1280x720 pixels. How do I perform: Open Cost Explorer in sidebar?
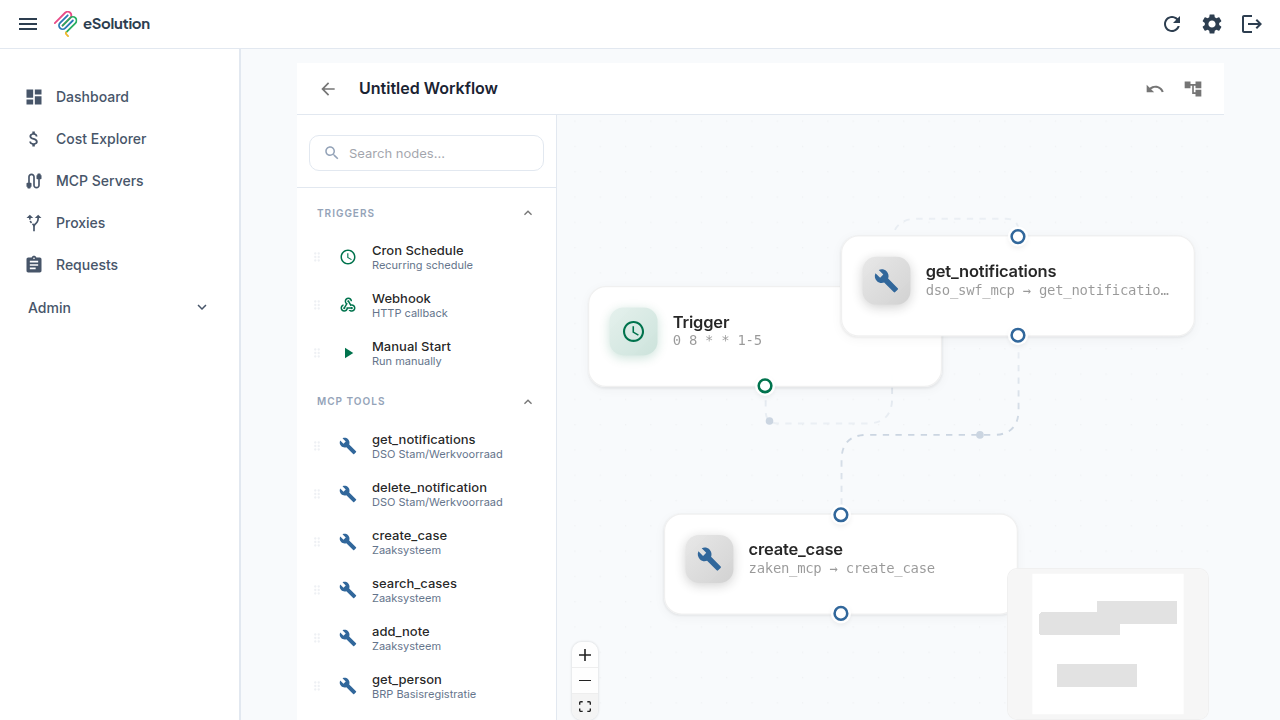[x=120, y=139]
